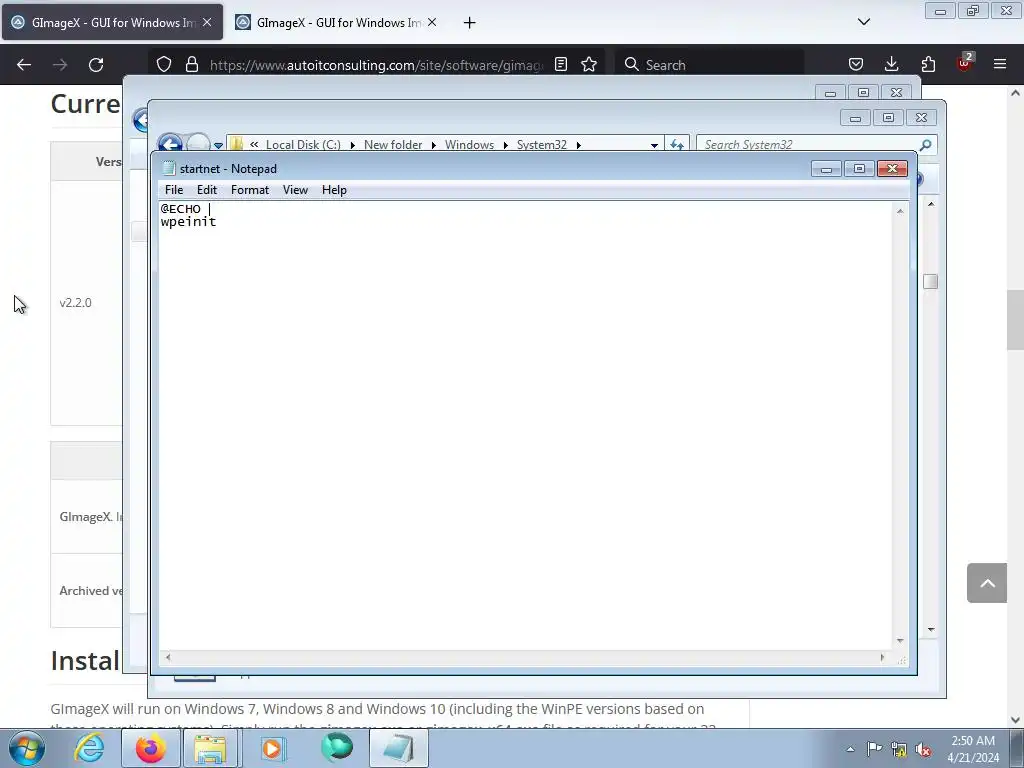This screenshot has width=1024, height=768.
Task: Open the list all tabs dropdown
Action: pos(863,22)
